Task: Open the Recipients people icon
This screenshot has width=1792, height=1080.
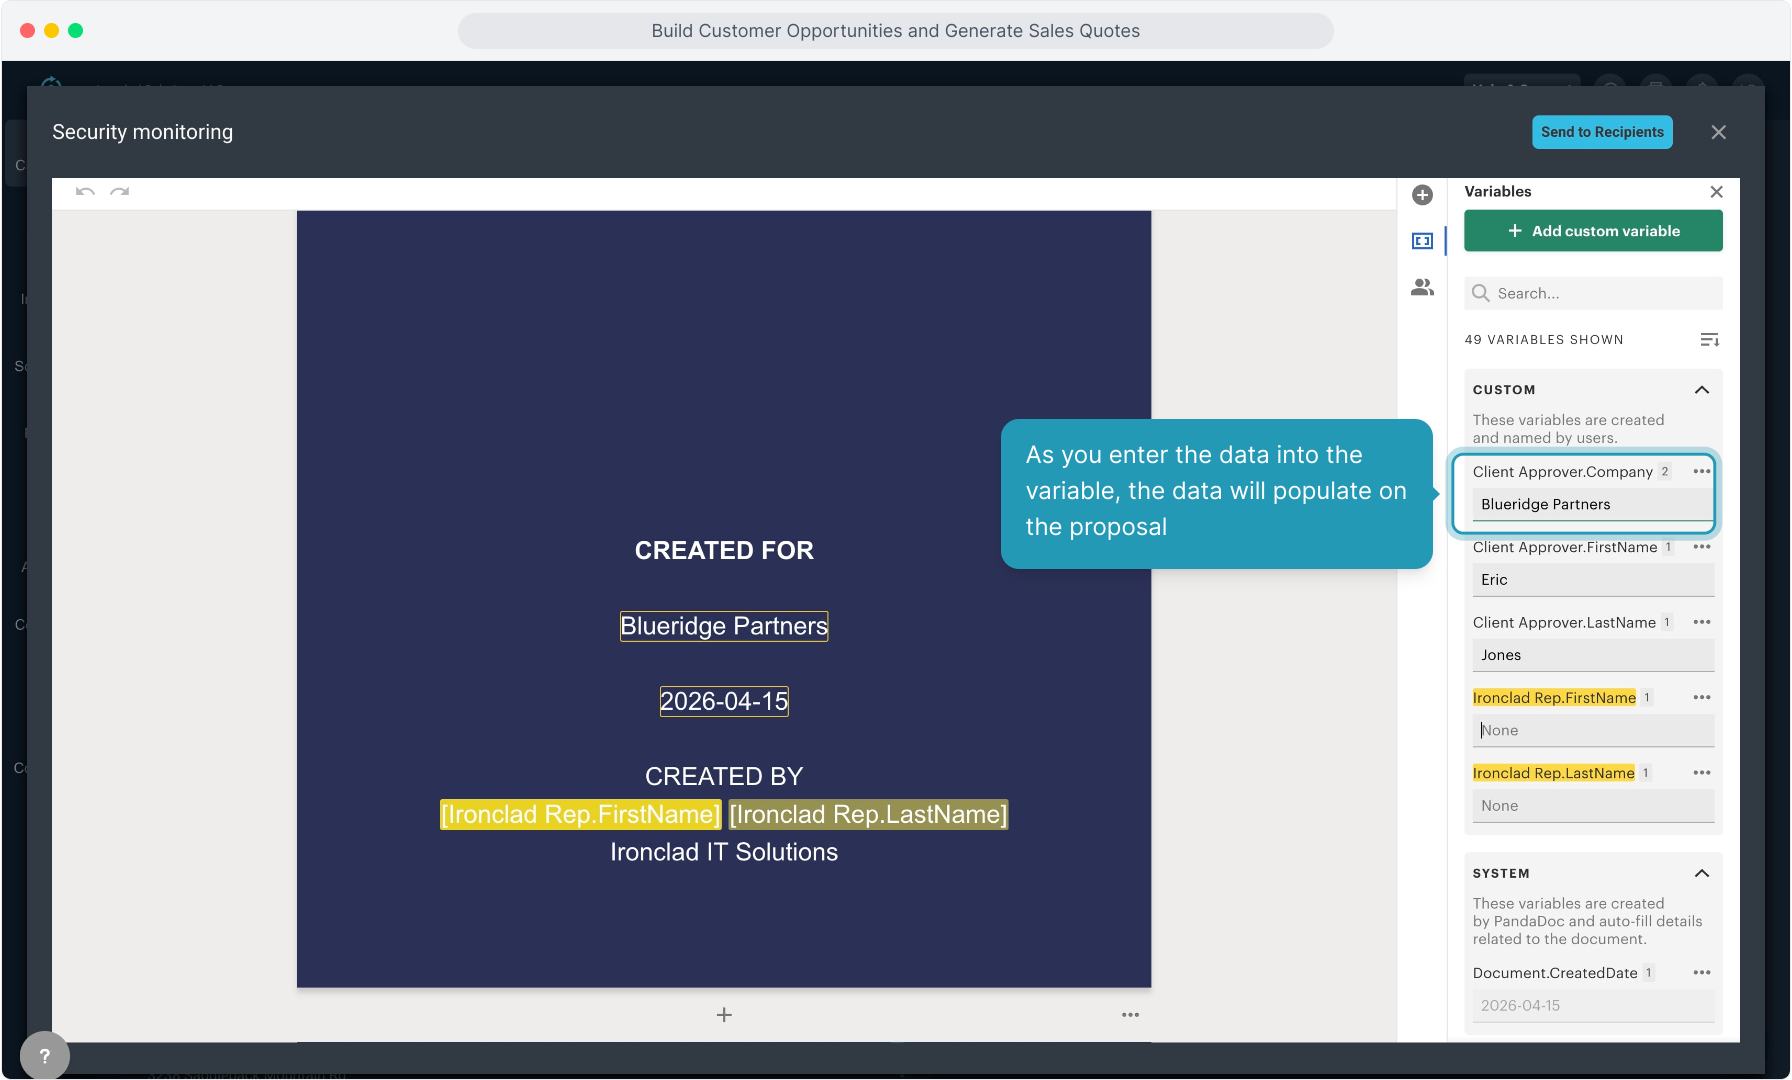Action: (1422, 287)
